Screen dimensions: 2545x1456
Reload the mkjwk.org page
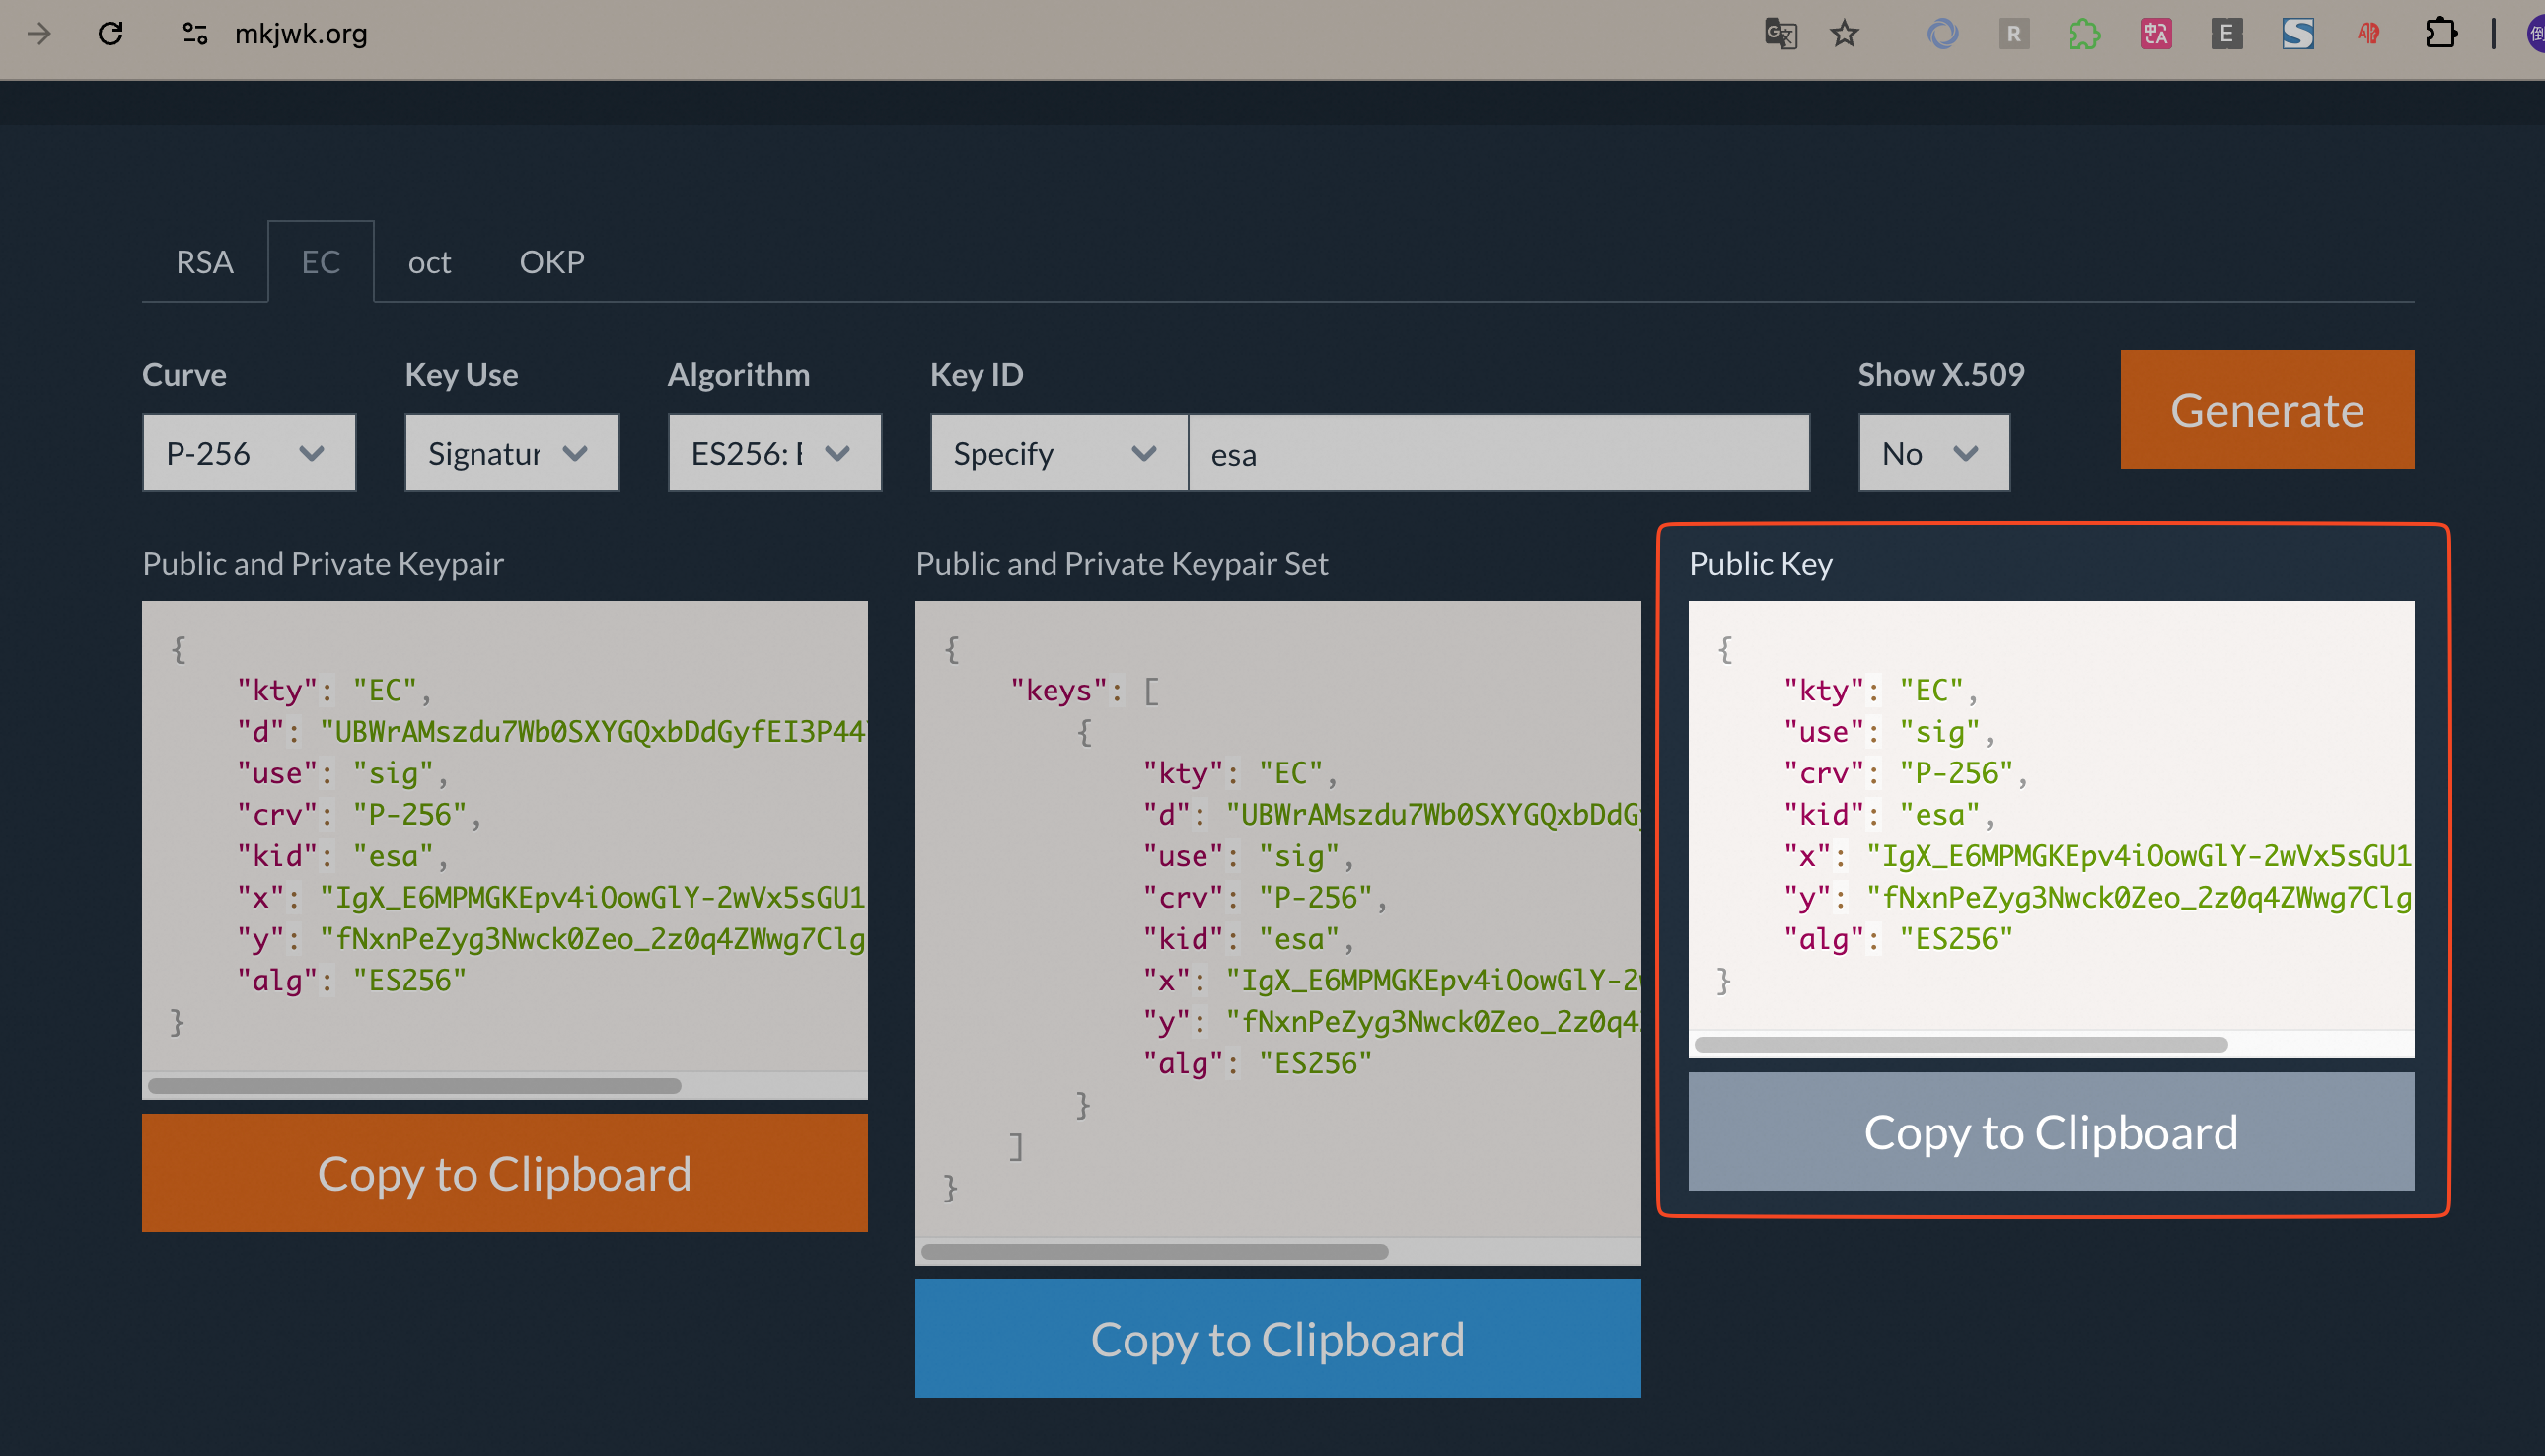point(111,34)
